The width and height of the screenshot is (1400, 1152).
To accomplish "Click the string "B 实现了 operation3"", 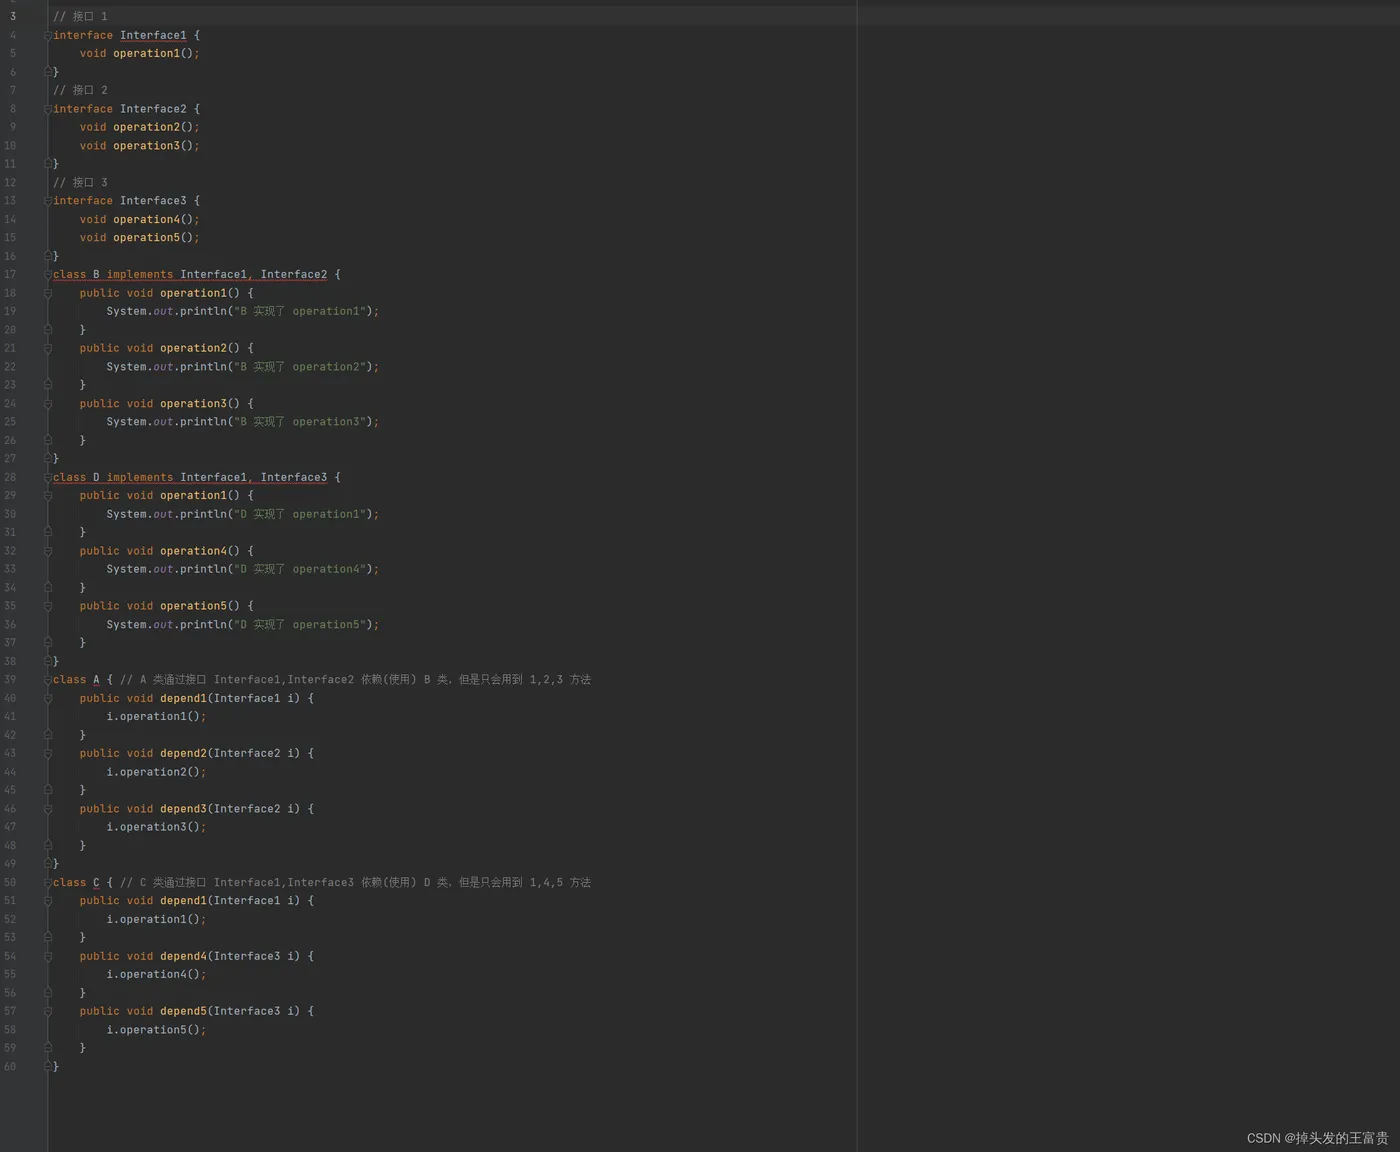I will (303, 422).
